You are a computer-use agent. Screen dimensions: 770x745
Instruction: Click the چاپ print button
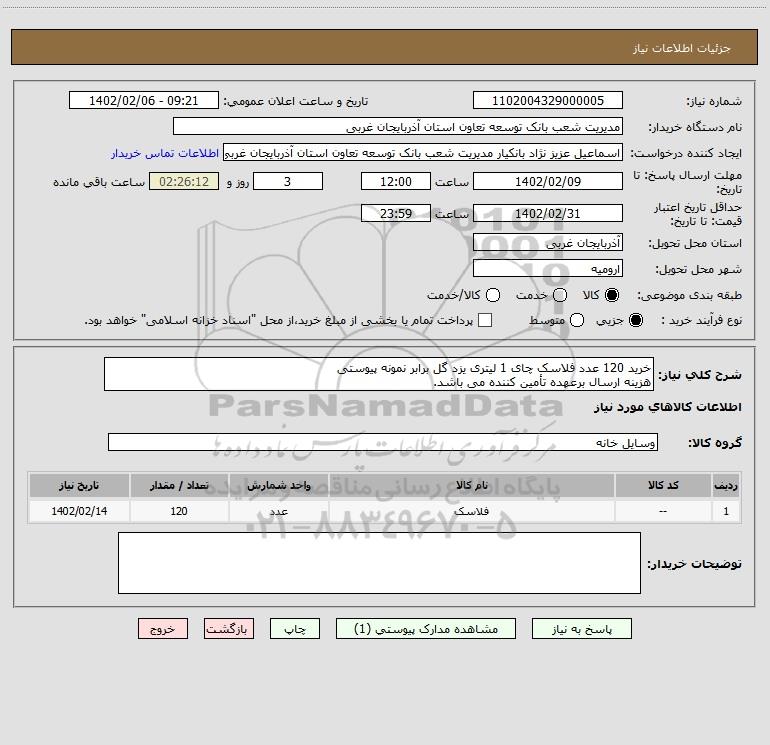point(295,629)
